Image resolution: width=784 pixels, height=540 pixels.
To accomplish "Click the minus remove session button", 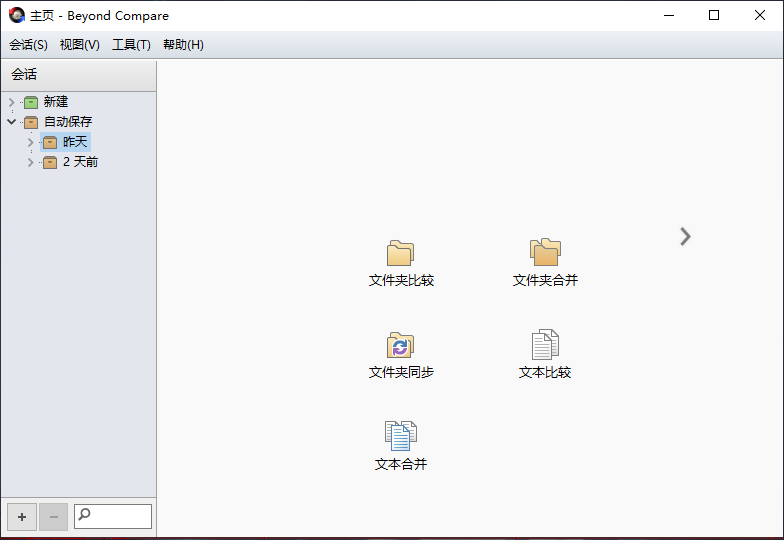I will (x=54, y=517).
